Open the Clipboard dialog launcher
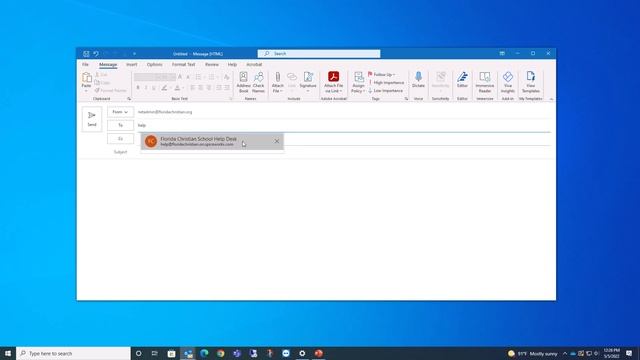This screenshot has height=360, width=640. tap(129, 99)
